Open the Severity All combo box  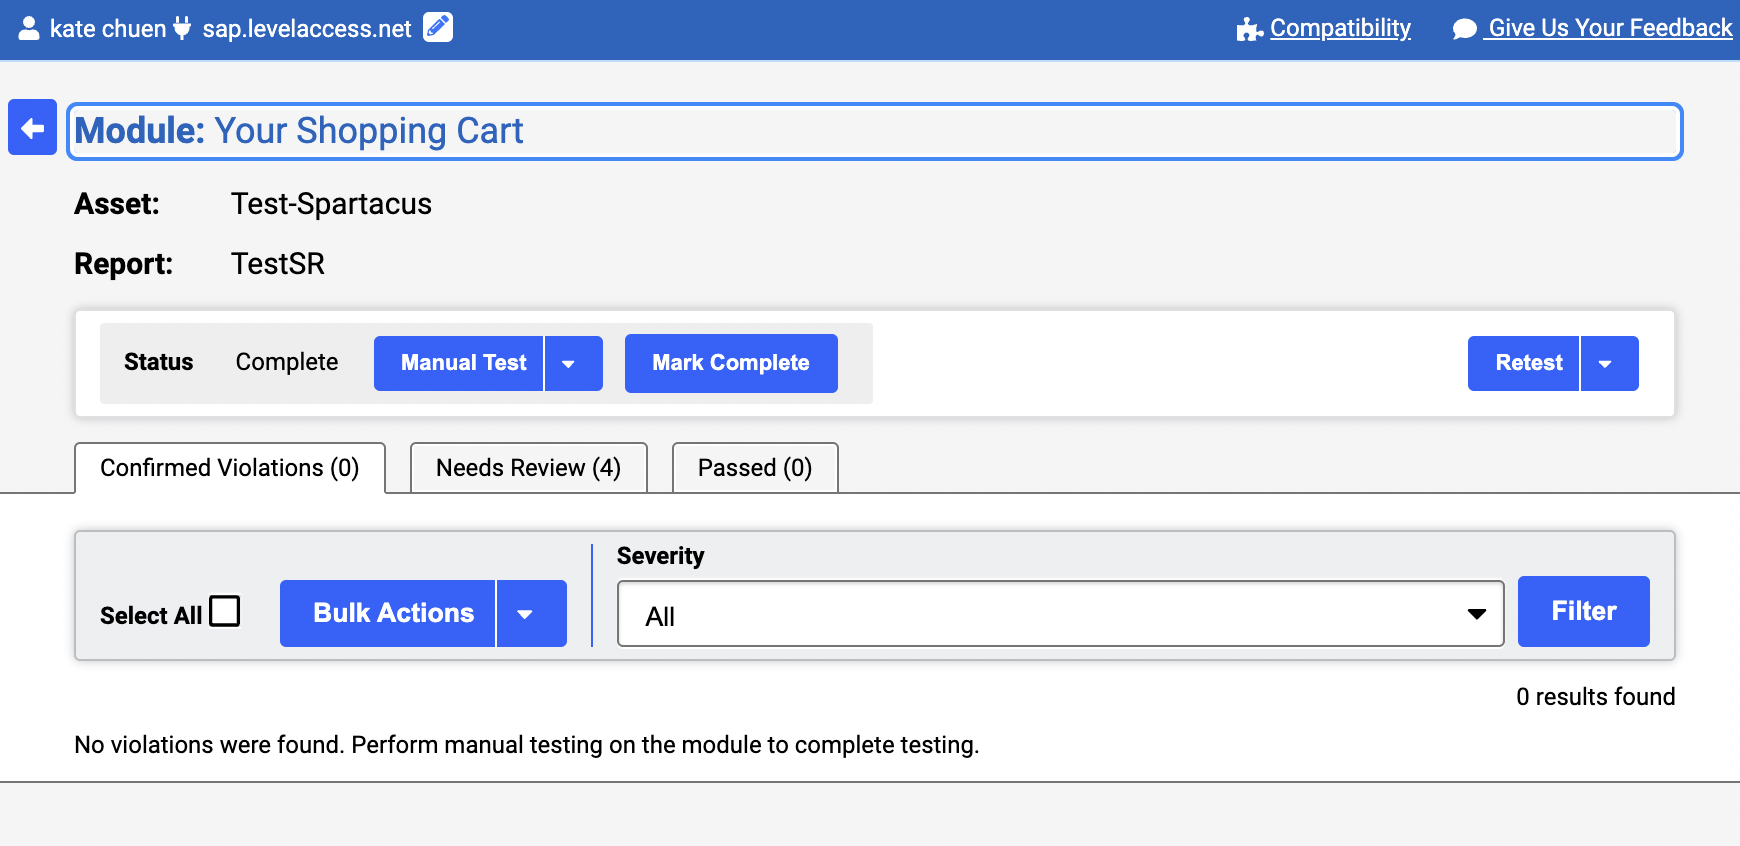[x=1061, y=614]
